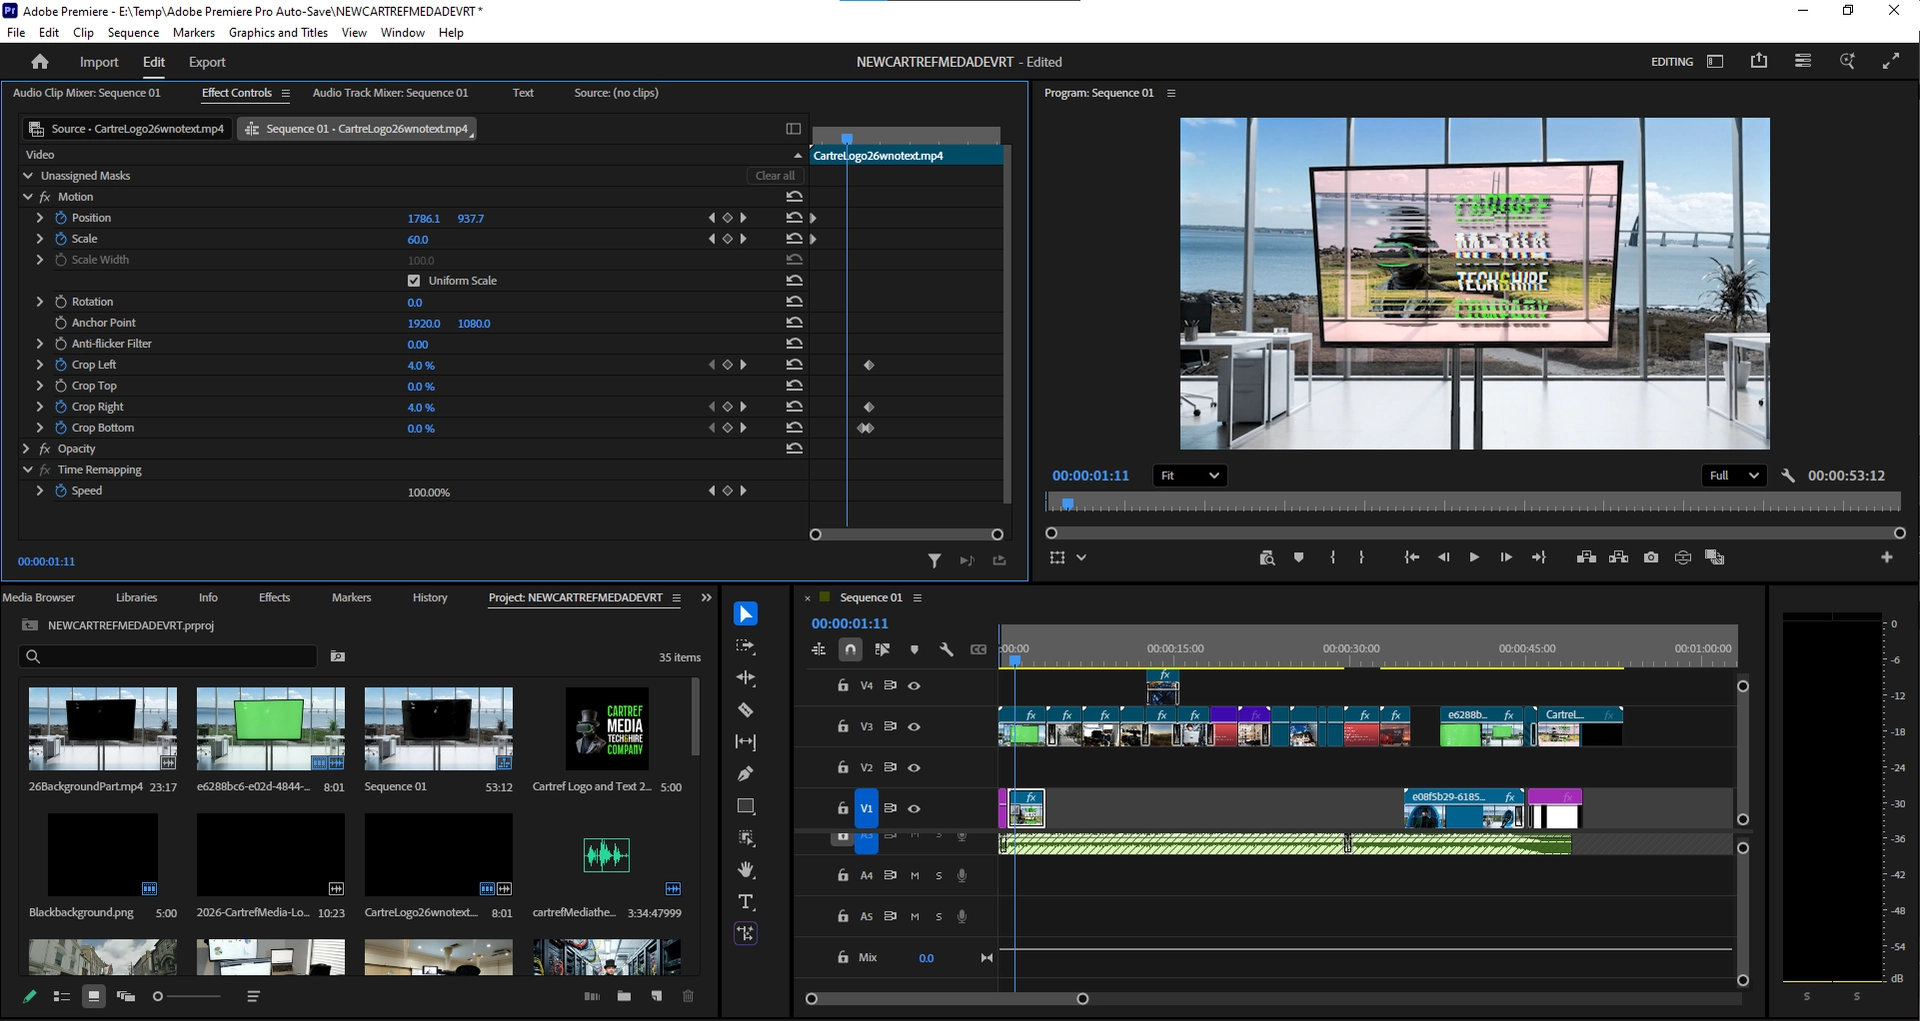Select the Type tool
The image size is (1920, 1021).
[x=746, y=902]
